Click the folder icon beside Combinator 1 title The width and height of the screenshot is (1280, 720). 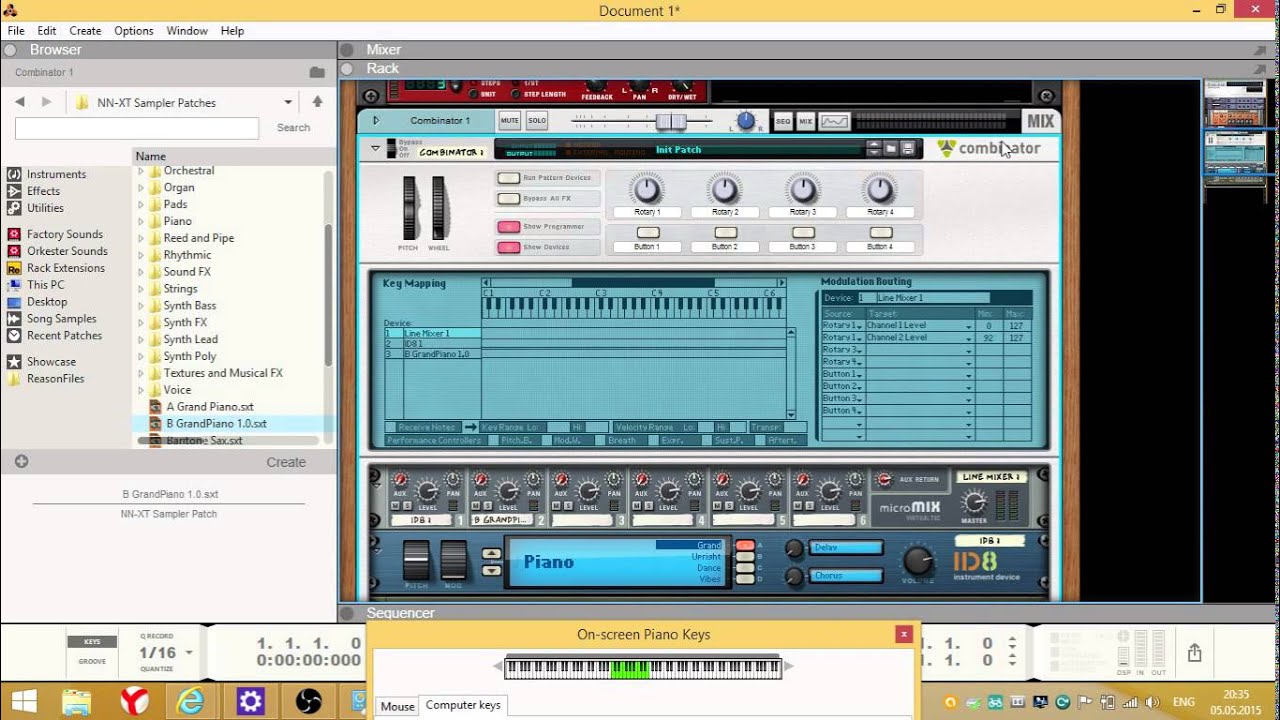click(x=317, y=72)
